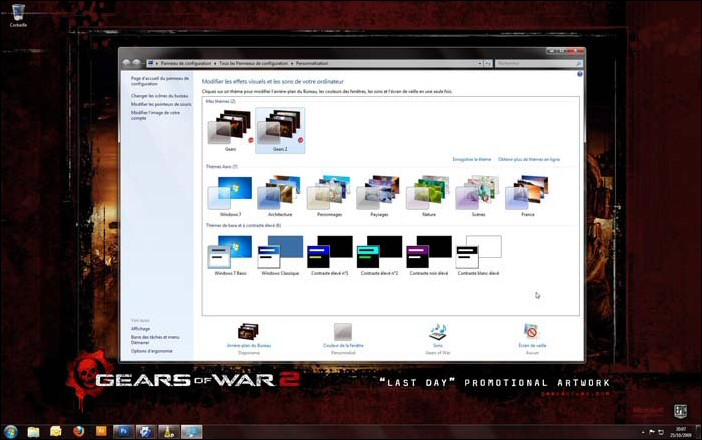Click the Rechercher search field
Viewport: 702px width, 440px height.
539,64
